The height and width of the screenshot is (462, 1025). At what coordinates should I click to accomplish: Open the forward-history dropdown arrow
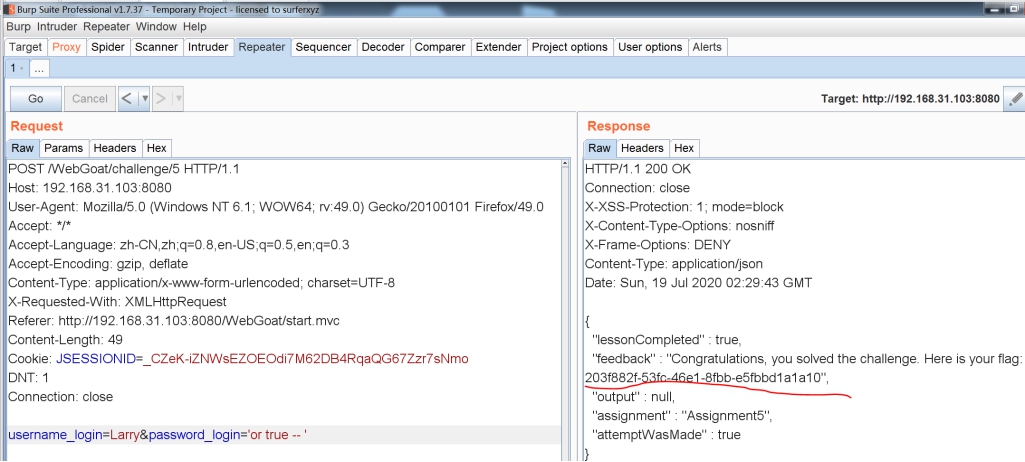pyautogui.click(x=178, y=99)
